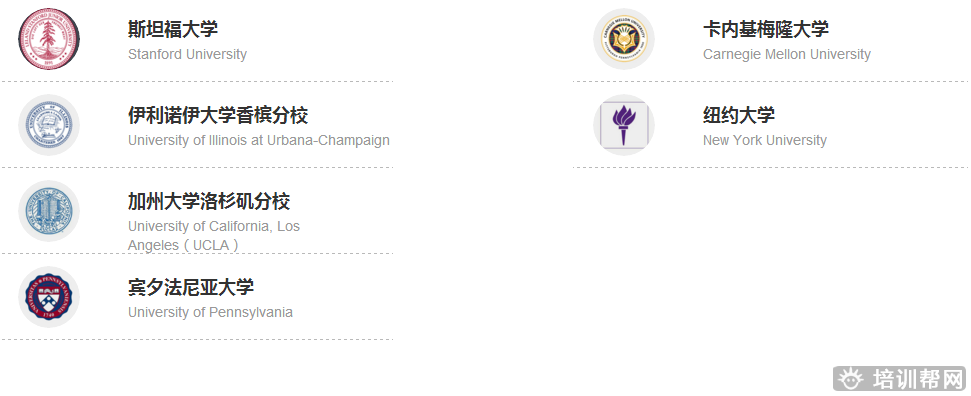Click the Carnegie Mellon University English subtitle
This screenshot has height=396, width=971.
[x=786, y=55]
